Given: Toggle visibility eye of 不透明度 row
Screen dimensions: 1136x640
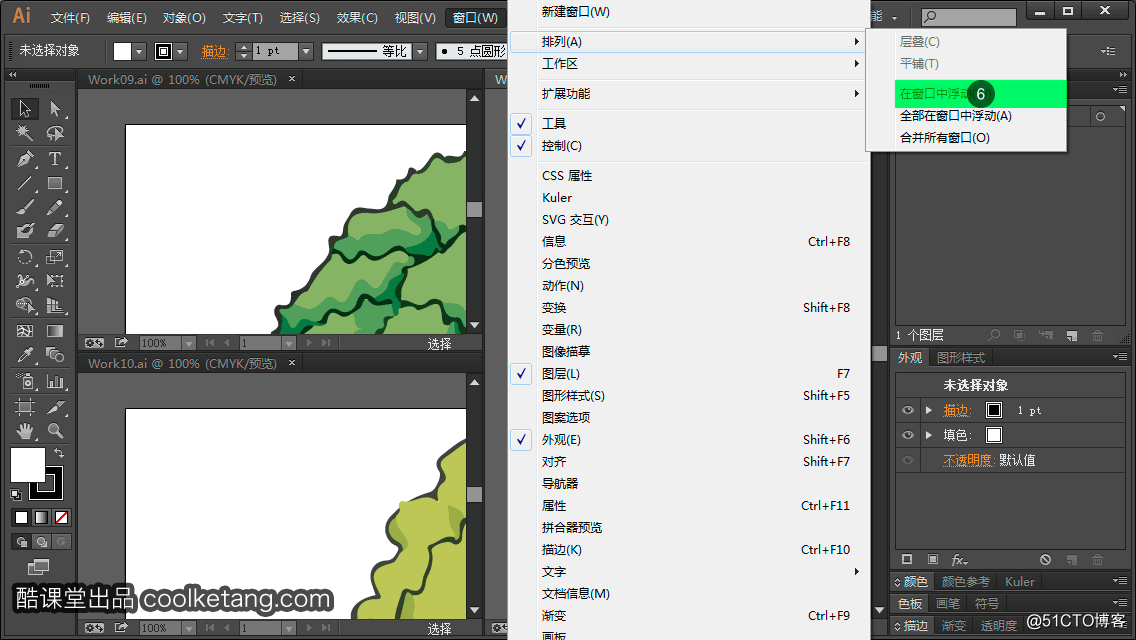Looking at the screenshot, I should click(x=908, y=460).
